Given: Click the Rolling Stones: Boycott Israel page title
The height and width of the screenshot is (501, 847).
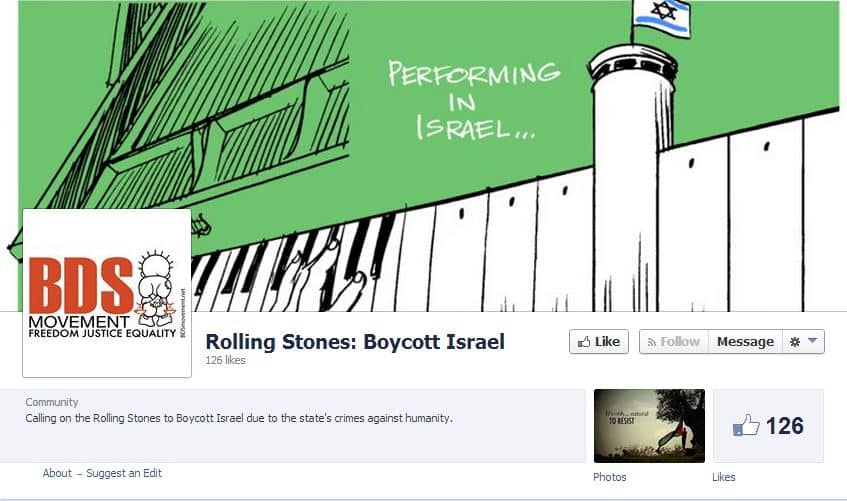Looking at the screenshot, I should pos(355,342).
